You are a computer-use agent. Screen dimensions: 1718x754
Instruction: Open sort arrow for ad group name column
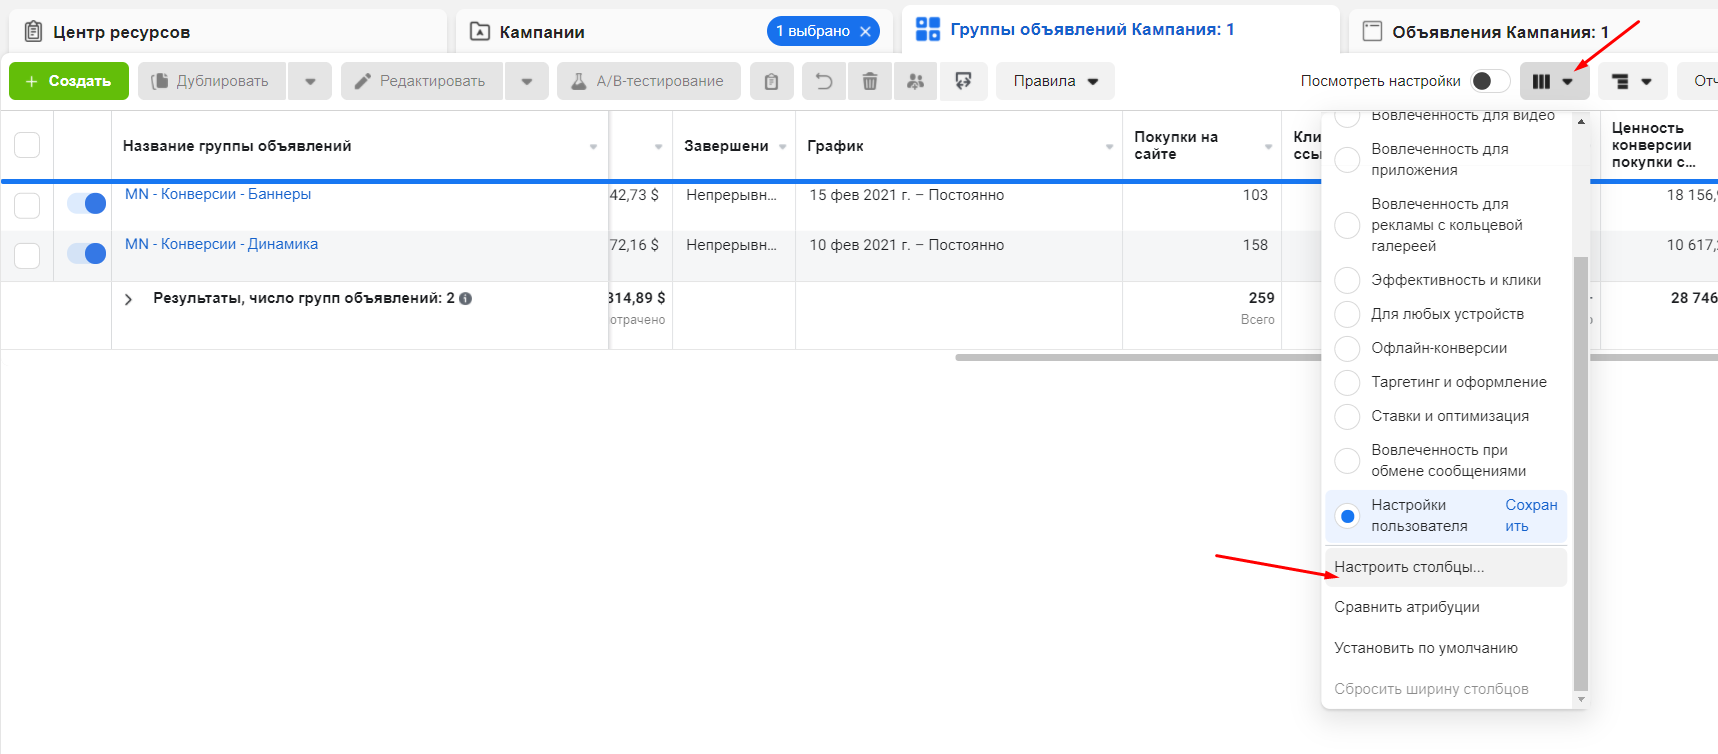pos(593,147)
